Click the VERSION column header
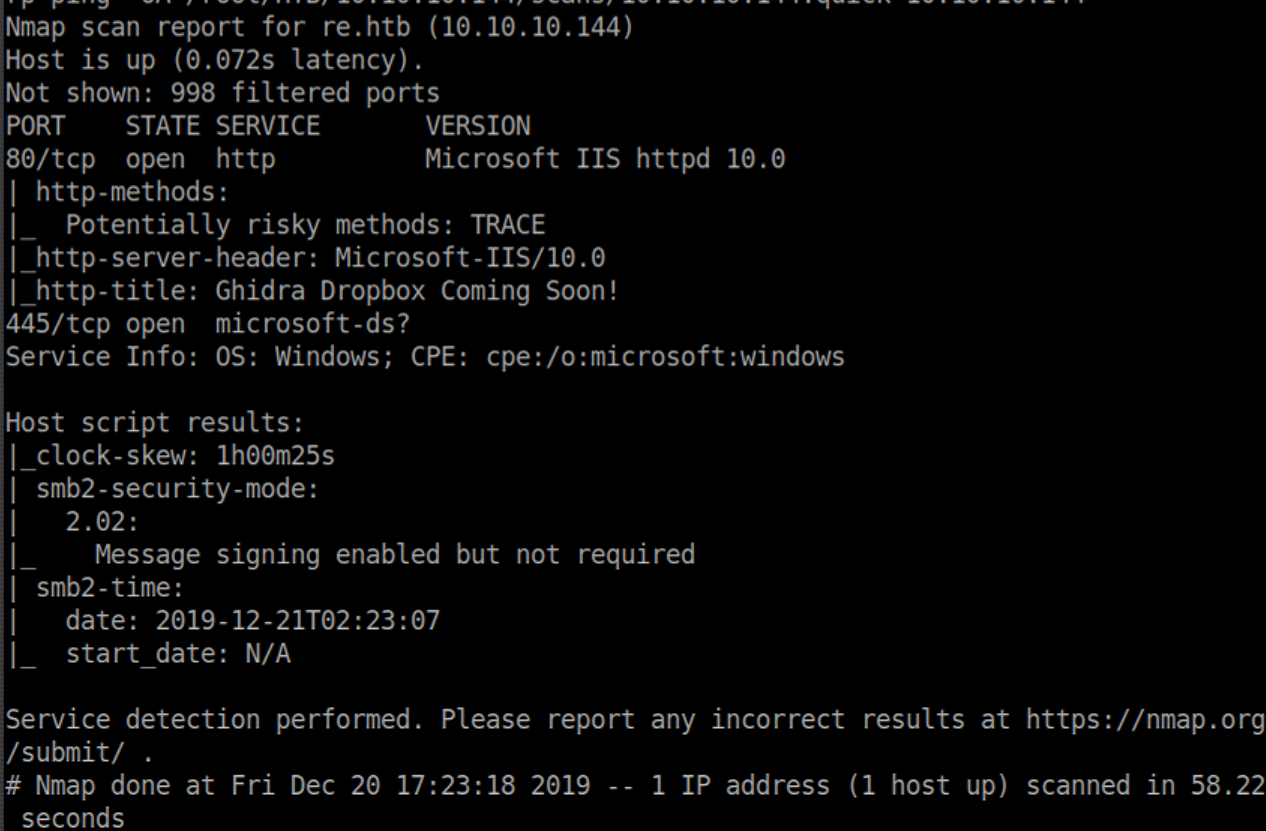This screenshot has height=831, width=1266. point(477,126)
